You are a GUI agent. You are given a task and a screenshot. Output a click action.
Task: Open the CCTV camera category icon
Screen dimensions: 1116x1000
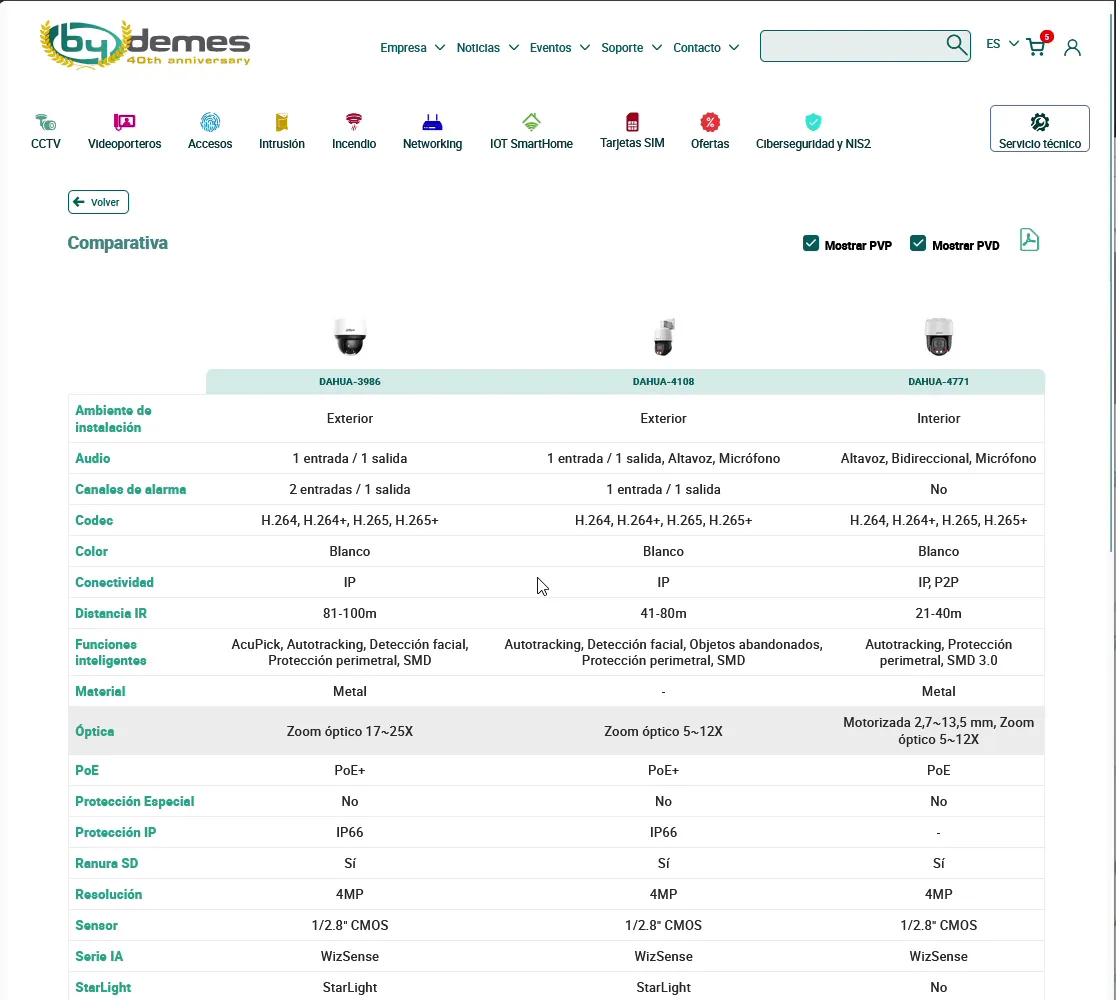point(46,122)
